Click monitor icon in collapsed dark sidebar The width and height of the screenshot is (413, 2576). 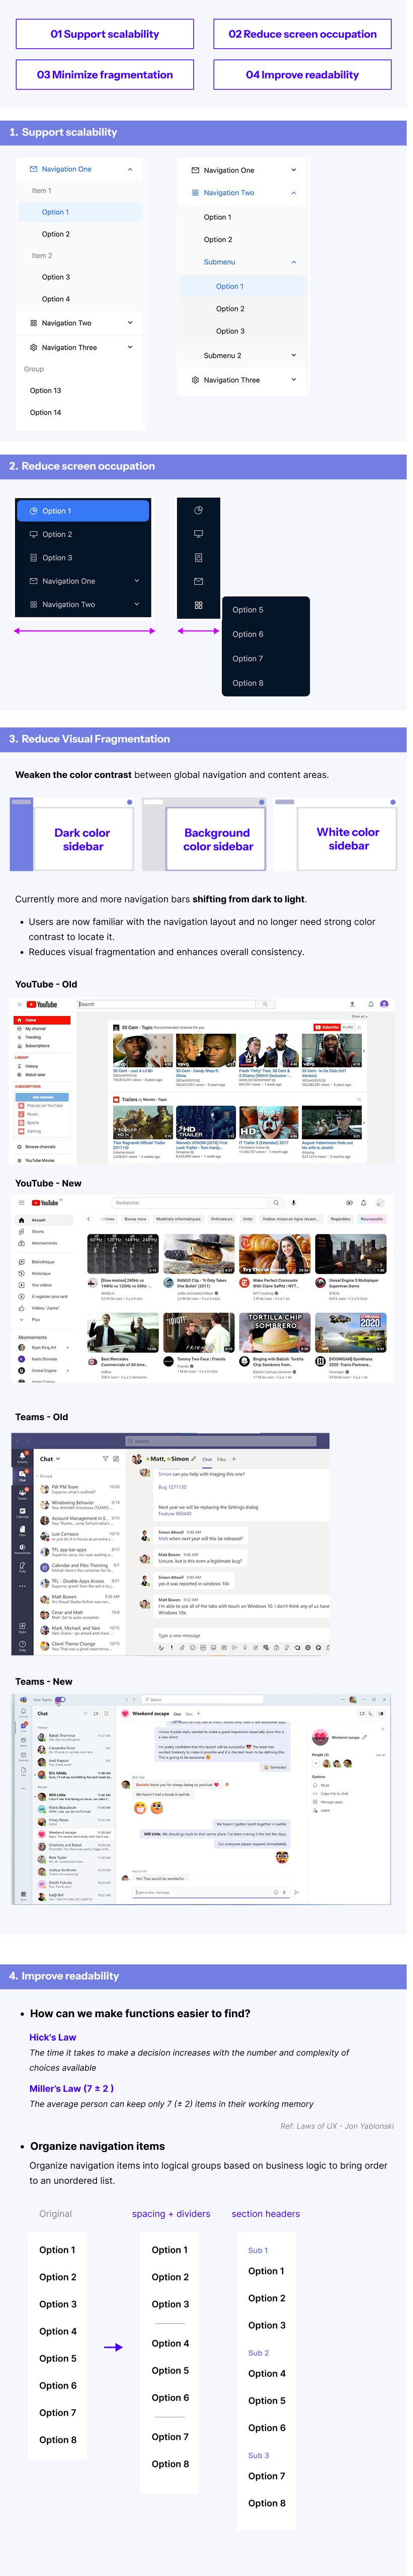pos(198,534)
